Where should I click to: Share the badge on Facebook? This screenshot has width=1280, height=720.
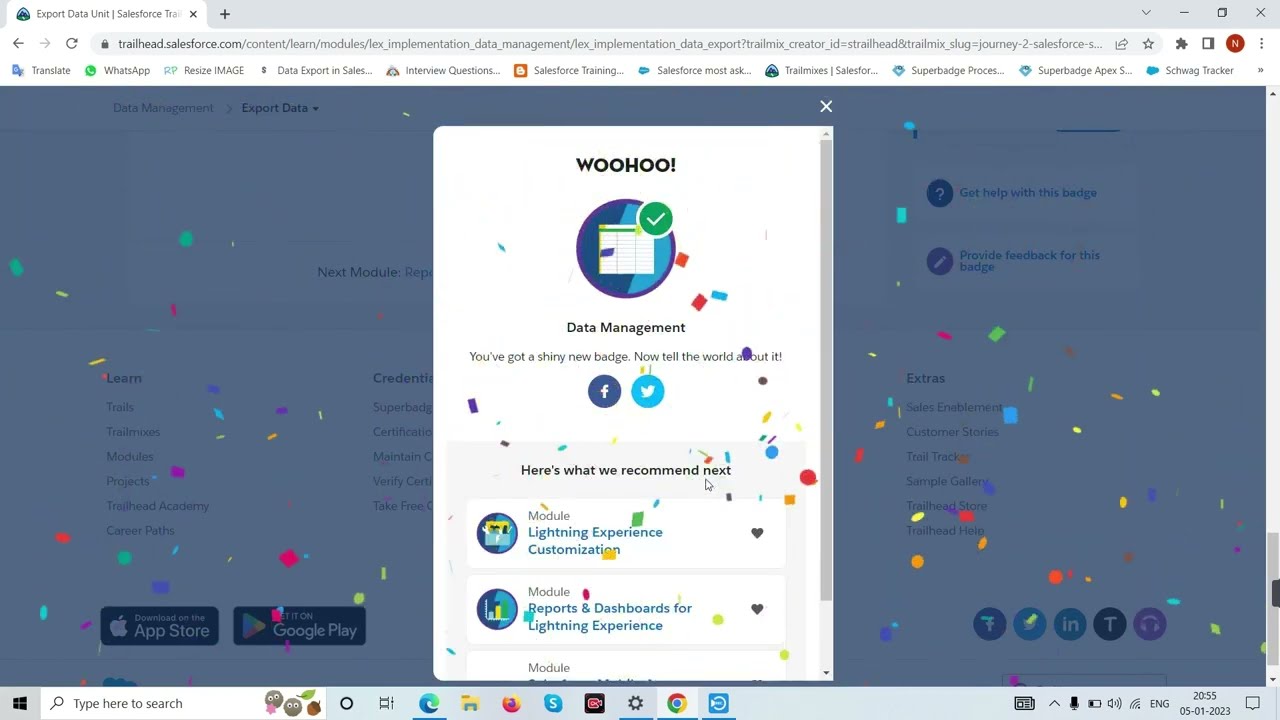click(604, 391)
